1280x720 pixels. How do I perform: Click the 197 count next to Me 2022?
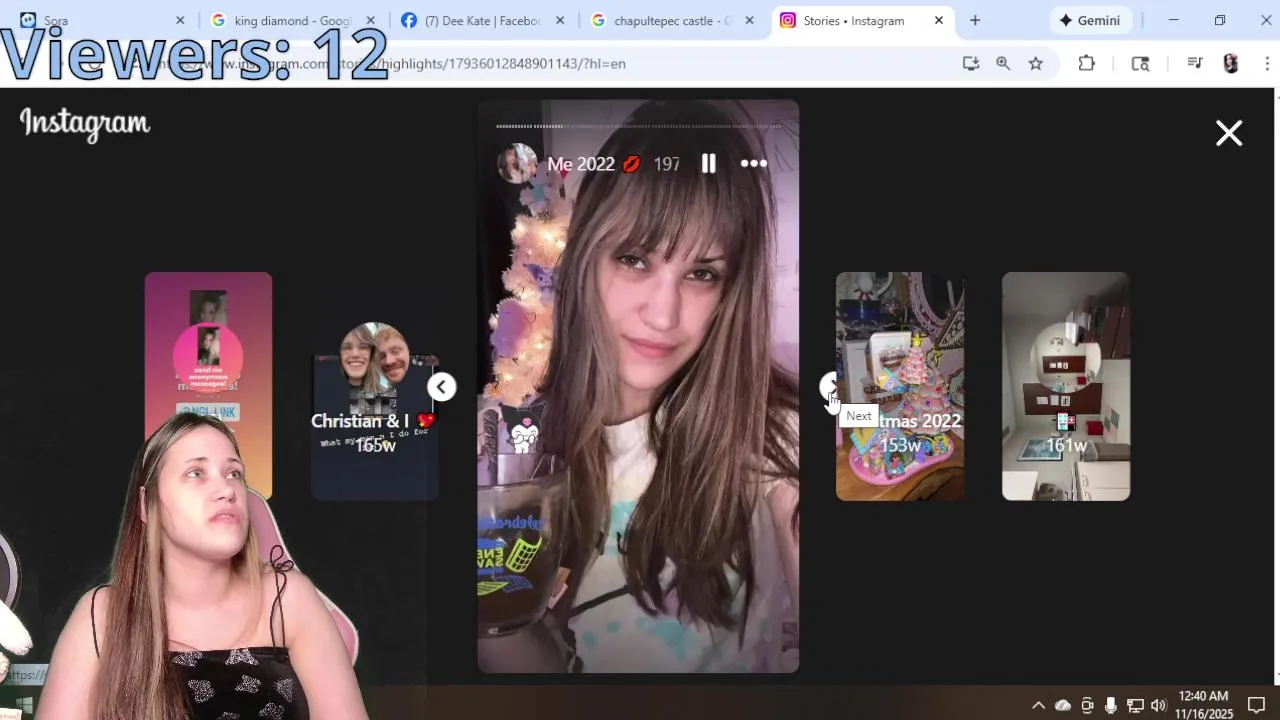click(667, 164)
